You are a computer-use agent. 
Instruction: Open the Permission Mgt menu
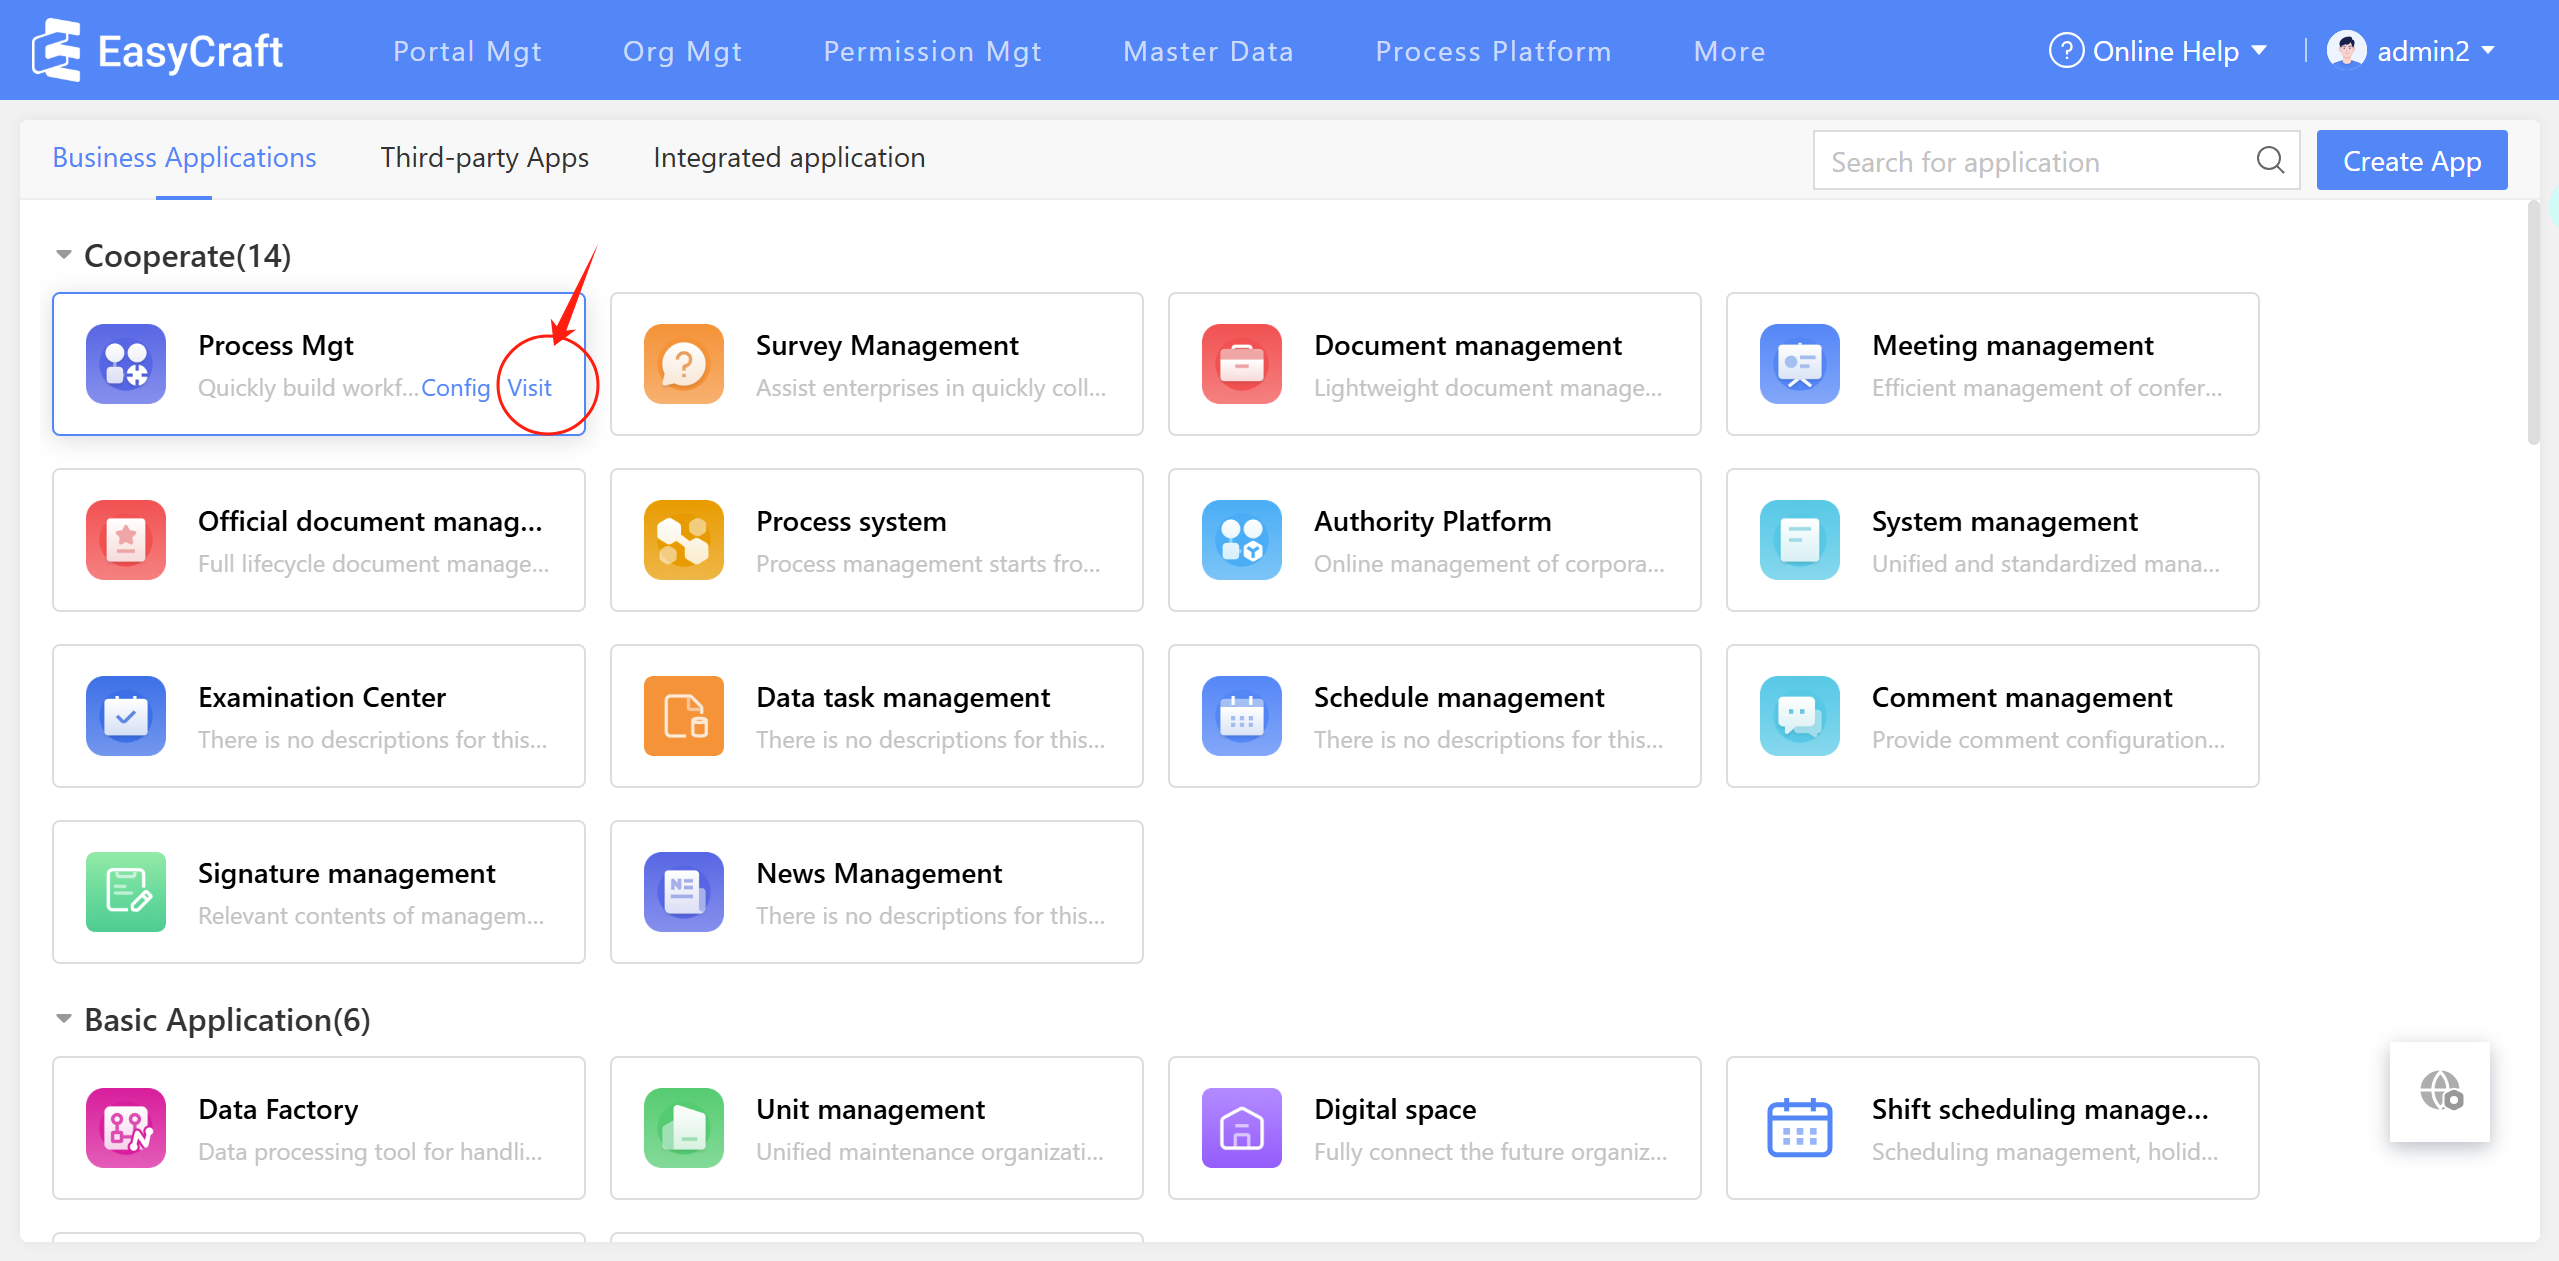[x=932, y=51]
